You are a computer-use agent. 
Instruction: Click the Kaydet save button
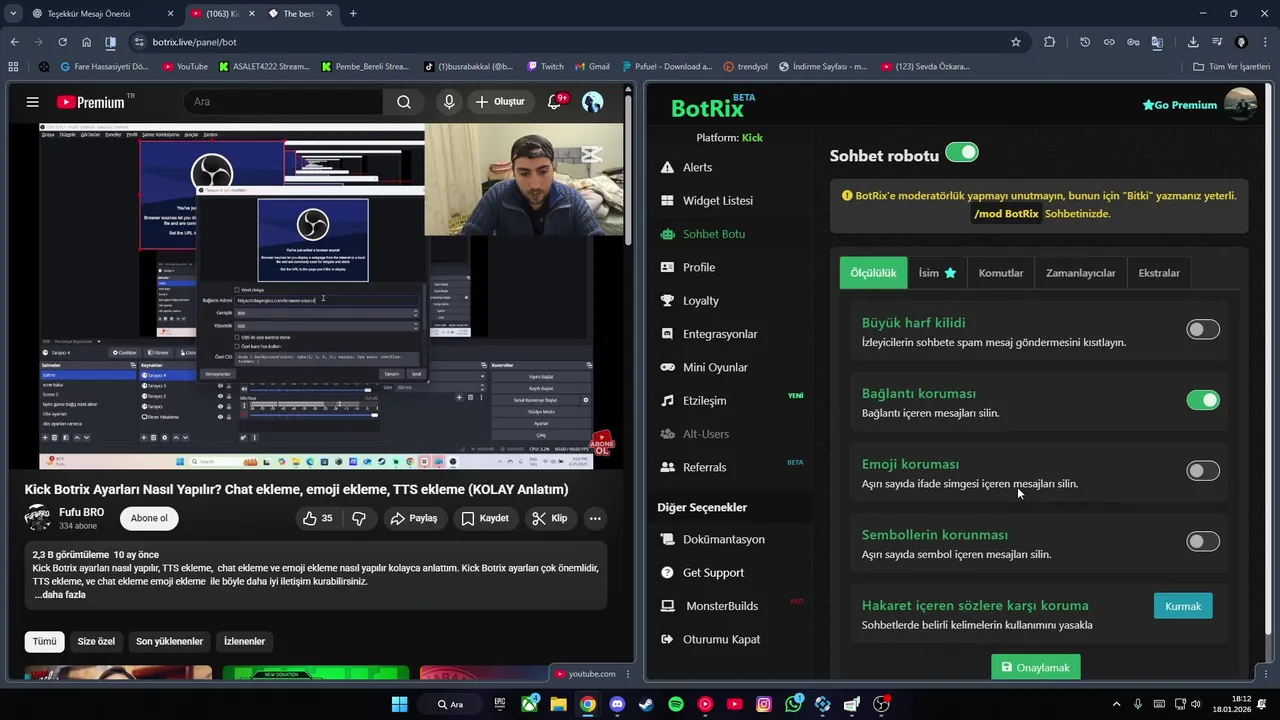tap(485, 518)
